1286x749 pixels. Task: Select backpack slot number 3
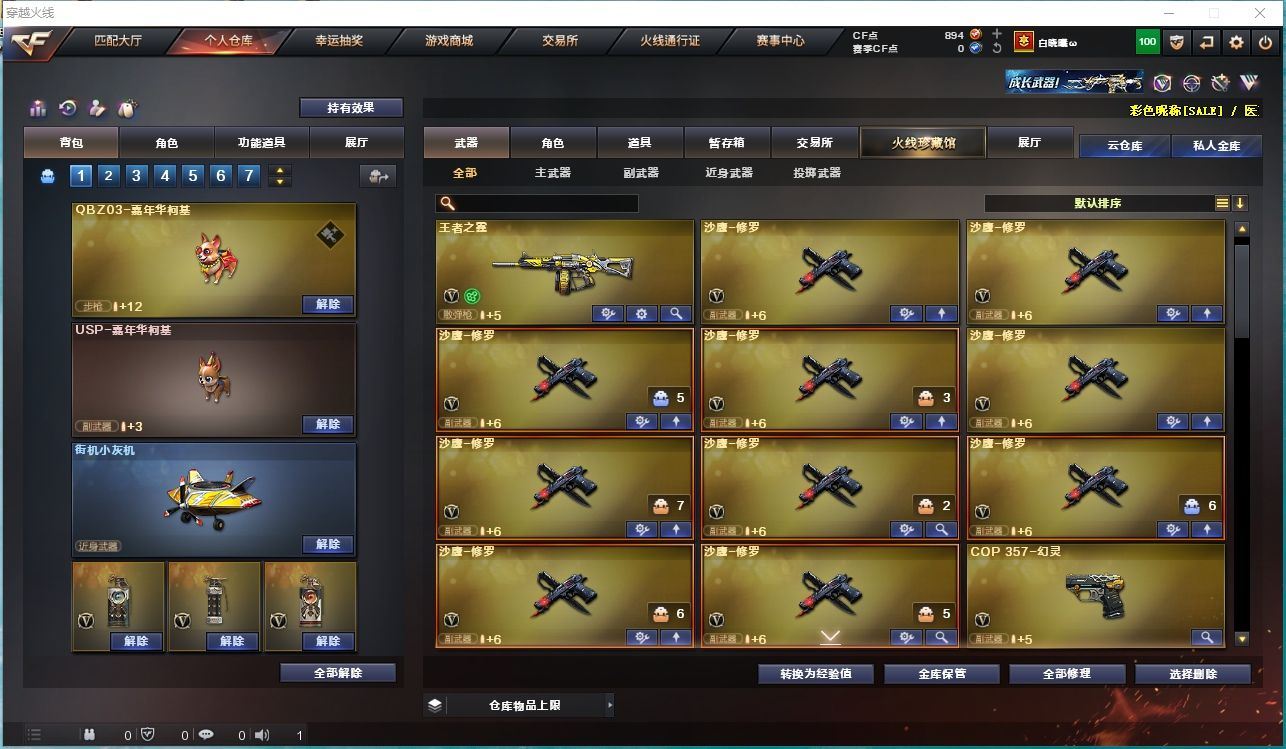pos(137,176)
